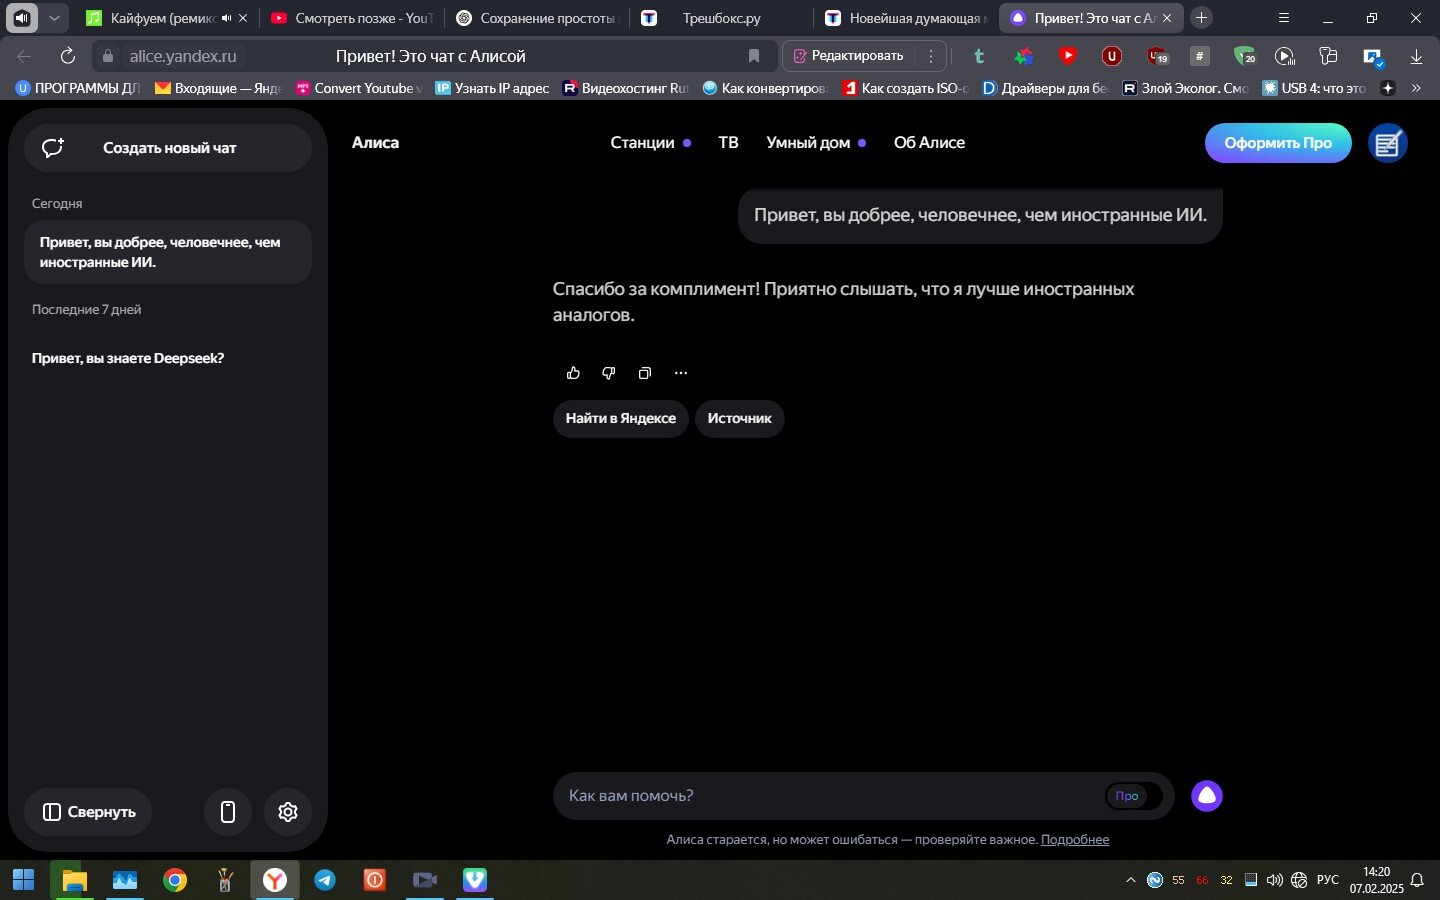Screen dimensions: 1440x900
Task: Open the downloads arrow icon in browser toolbar
Action: click(1416, 56)
